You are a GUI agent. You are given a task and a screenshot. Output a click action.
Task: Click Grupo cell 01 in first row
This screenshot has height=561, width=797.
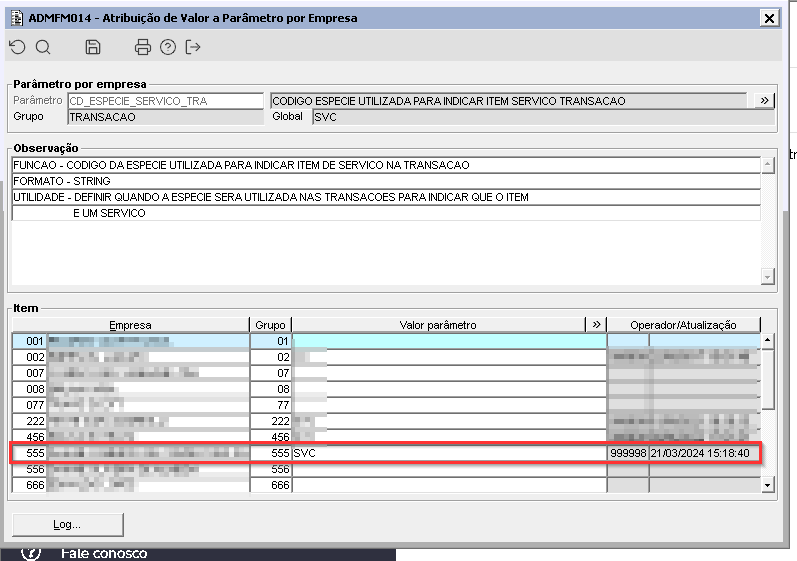coord(271,341)
